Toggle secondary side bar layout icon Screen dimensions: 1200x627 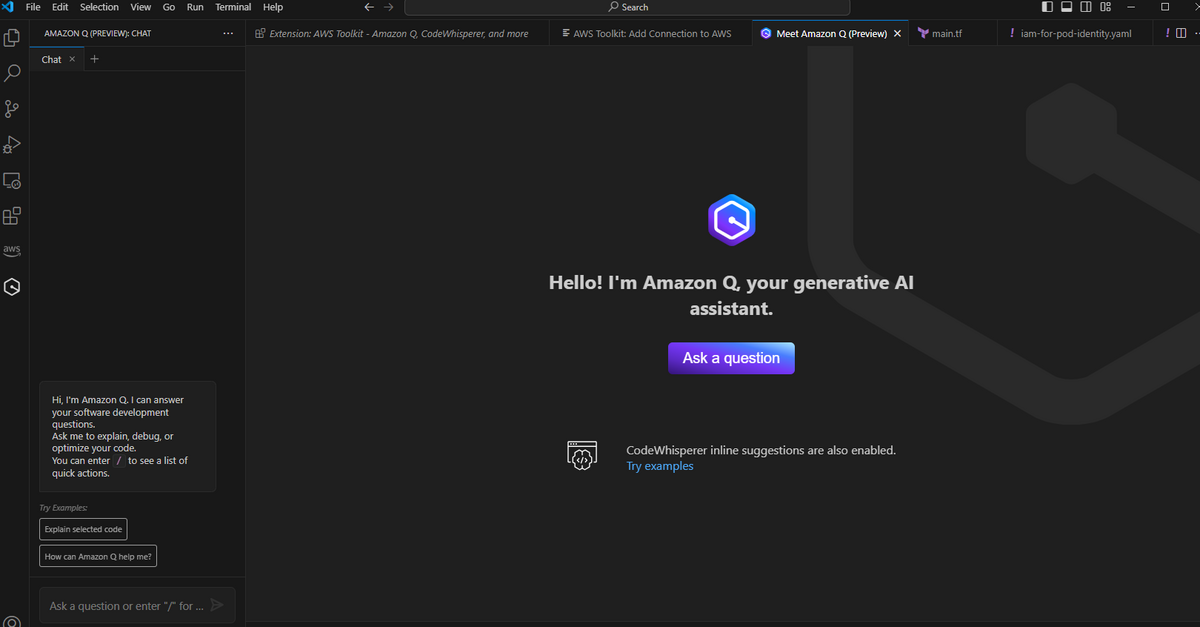click(1086, 7)
